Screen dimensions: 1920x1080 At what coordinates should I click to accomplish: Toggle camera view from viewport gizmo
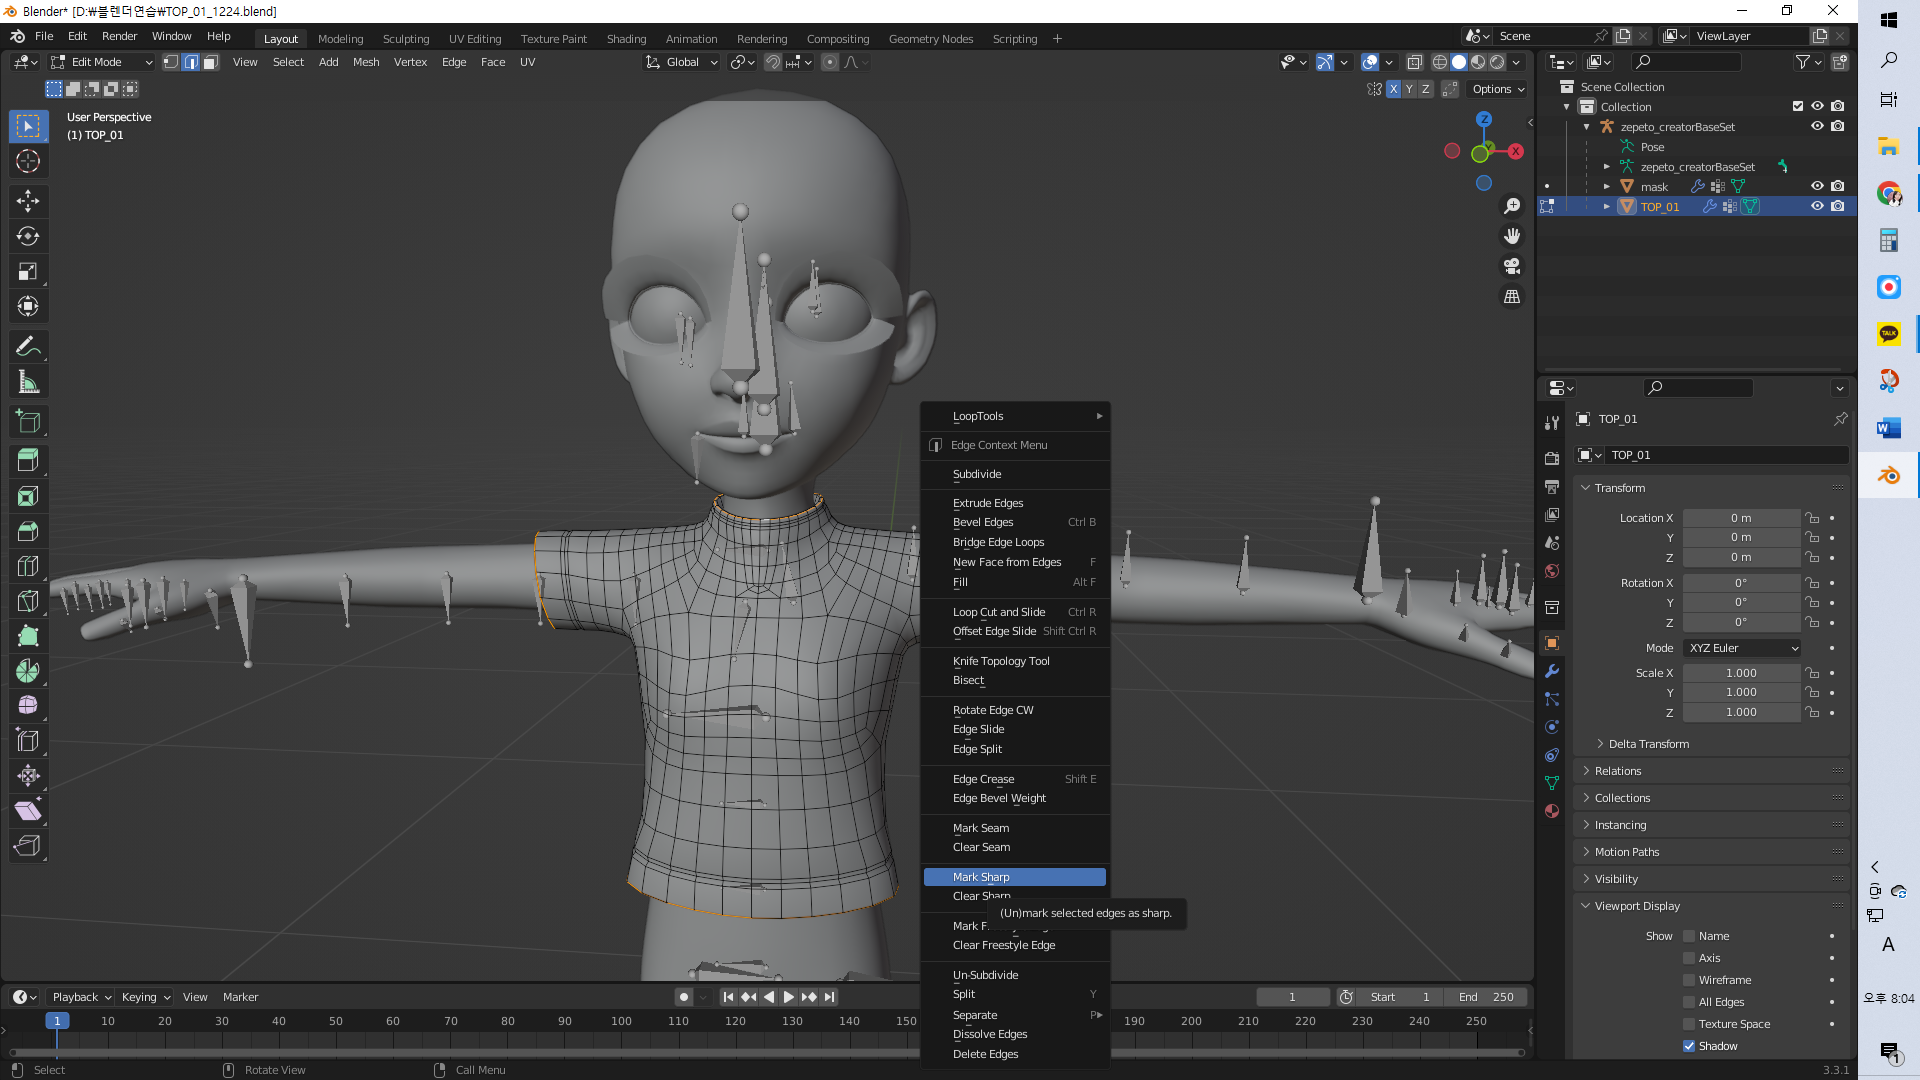click(x=1512, y=266)
